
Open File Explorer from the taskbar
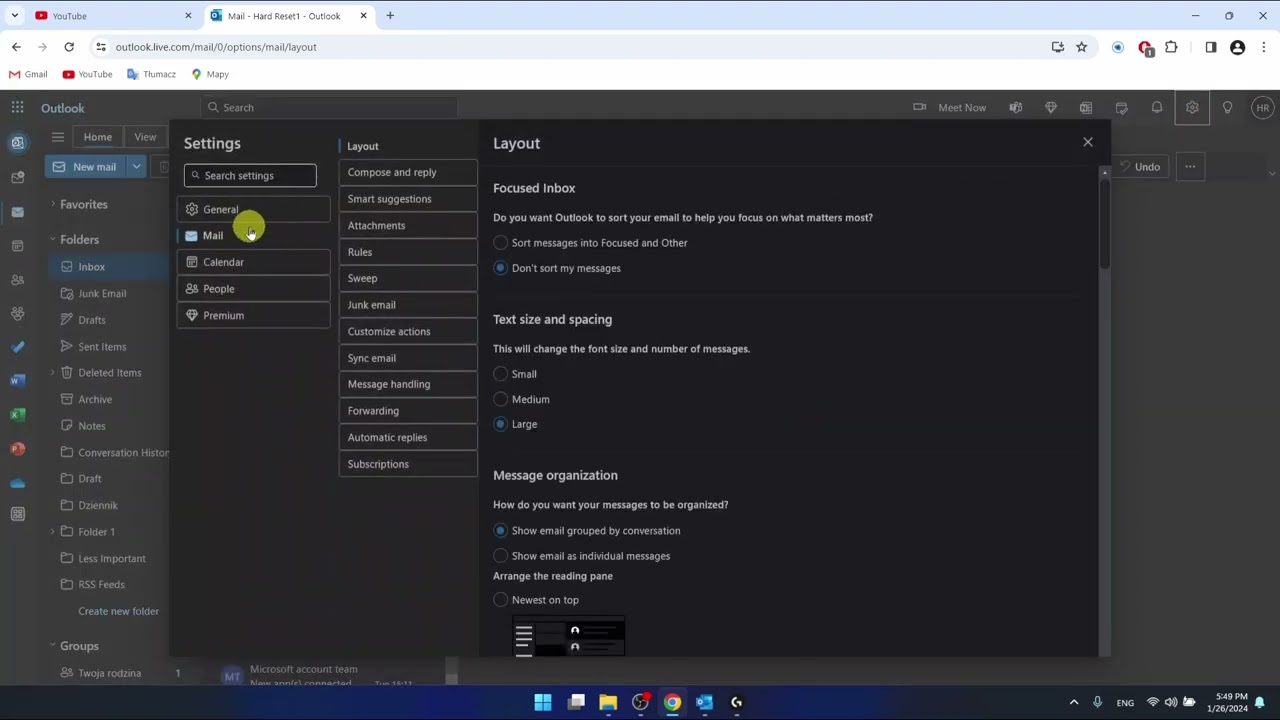(608, 702)
